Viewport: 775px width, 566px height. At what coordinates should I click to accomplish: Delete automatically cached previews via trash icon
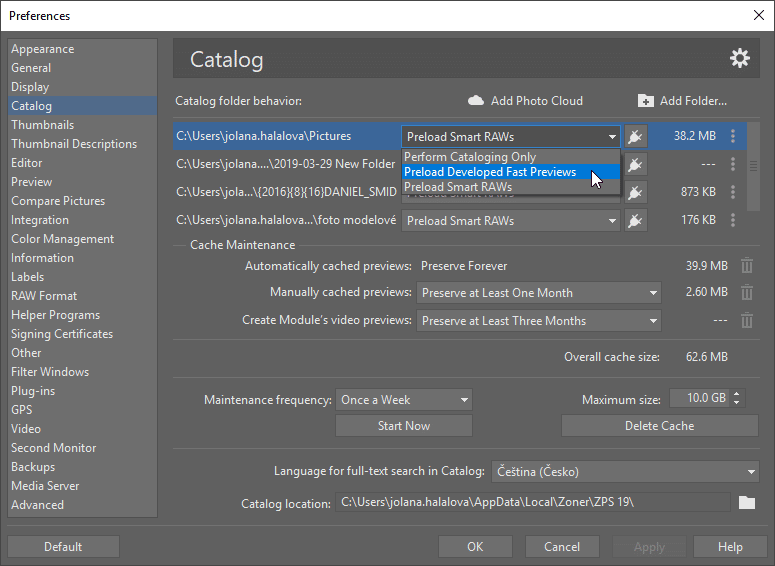click(747, 266)
